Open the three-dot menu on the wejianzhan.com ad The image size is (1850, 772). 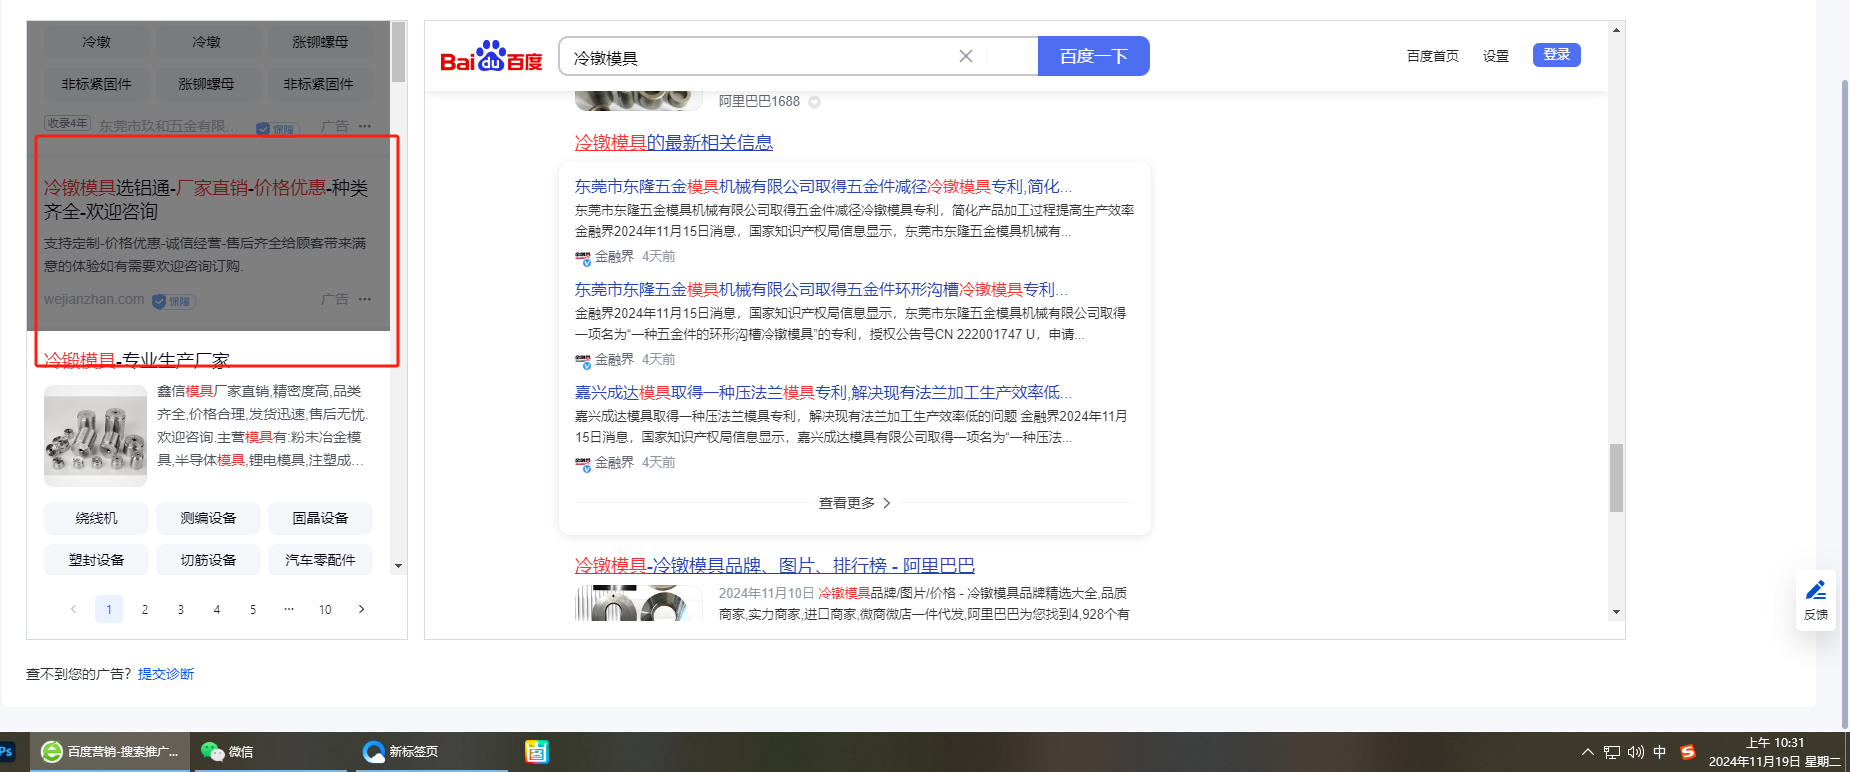click(365, 299)
